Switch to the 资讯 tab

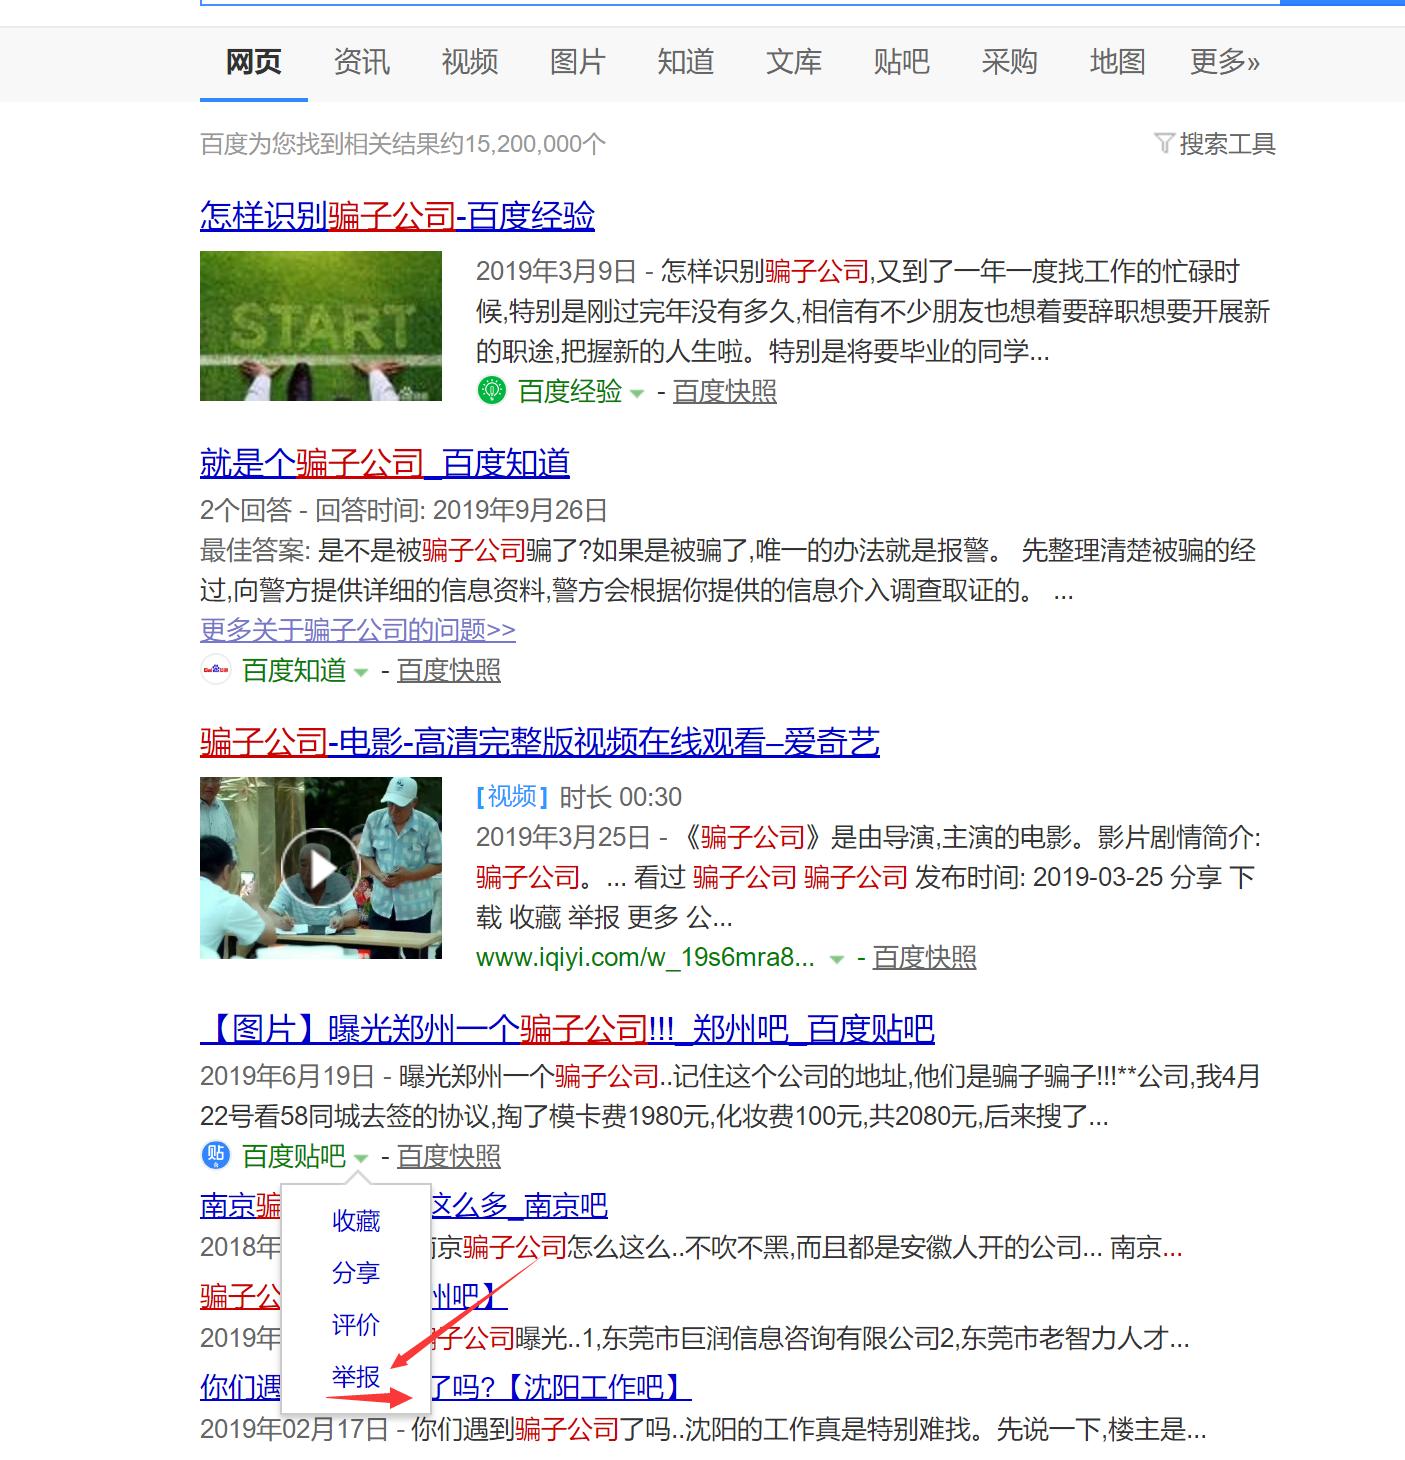click(x=360, y=62)
